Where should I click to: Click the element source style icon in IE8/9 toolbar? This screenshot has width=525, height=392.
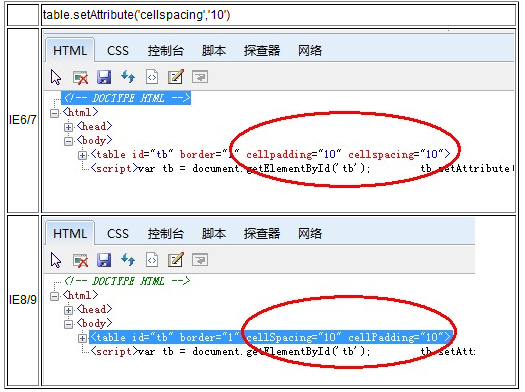152,260
